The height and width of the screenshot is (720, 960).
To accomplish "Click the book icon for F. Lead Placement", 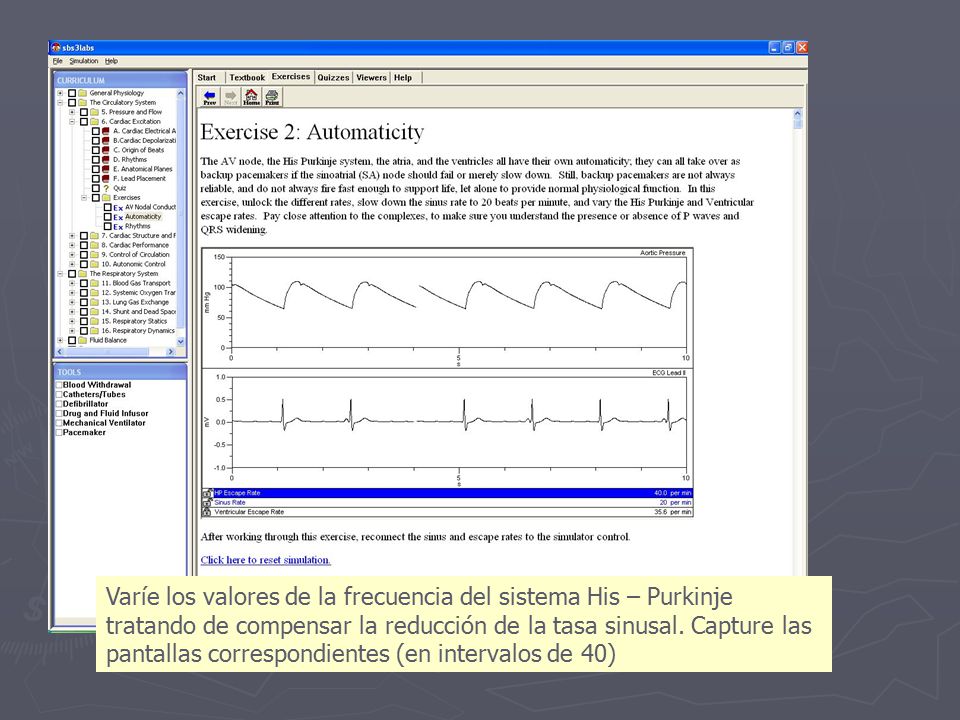I will click(106, 178).
